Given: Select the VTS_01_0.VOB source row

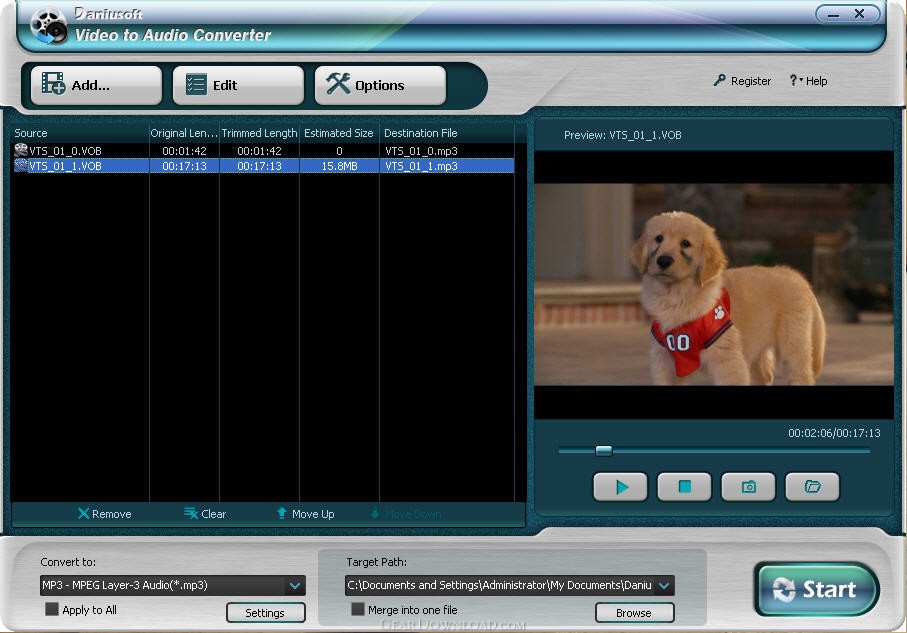Looking at the screenshot, I should point(263,151).
